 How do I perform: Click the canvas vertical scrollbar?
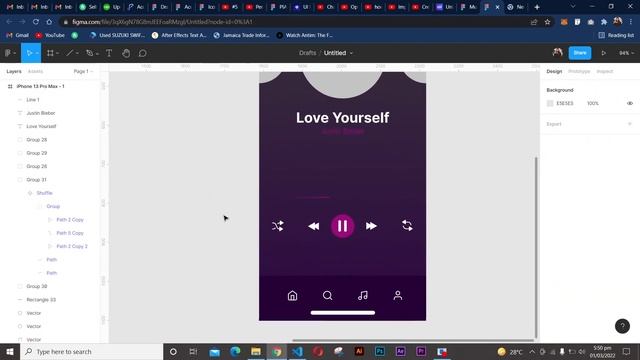(x=536, y=247)
